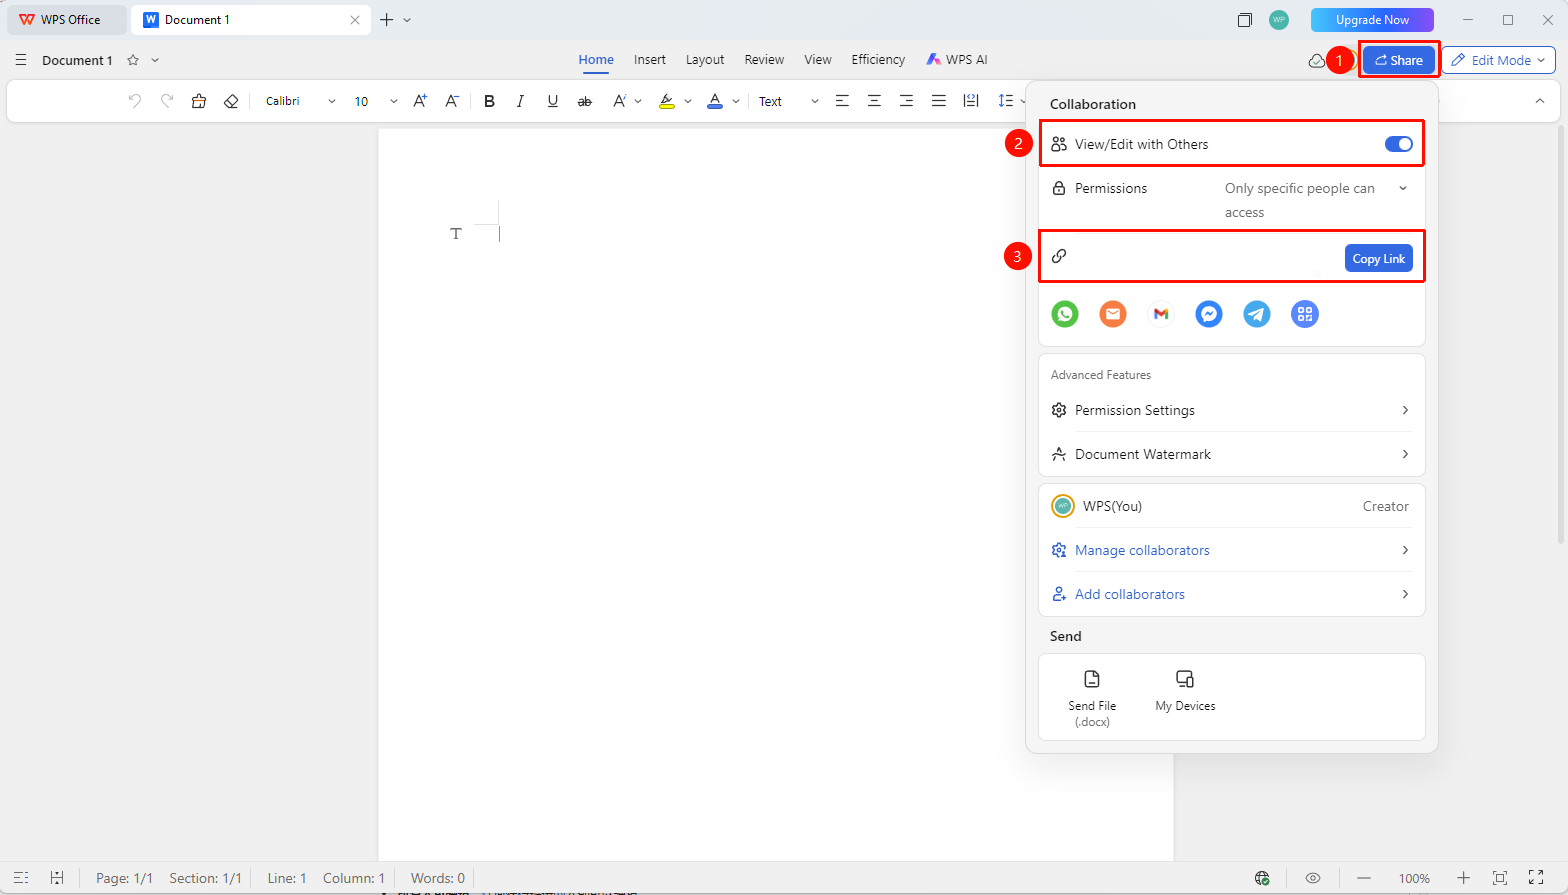Increase font size with A+ icon
Screen dimensions: 1568x895
point(420,101)
